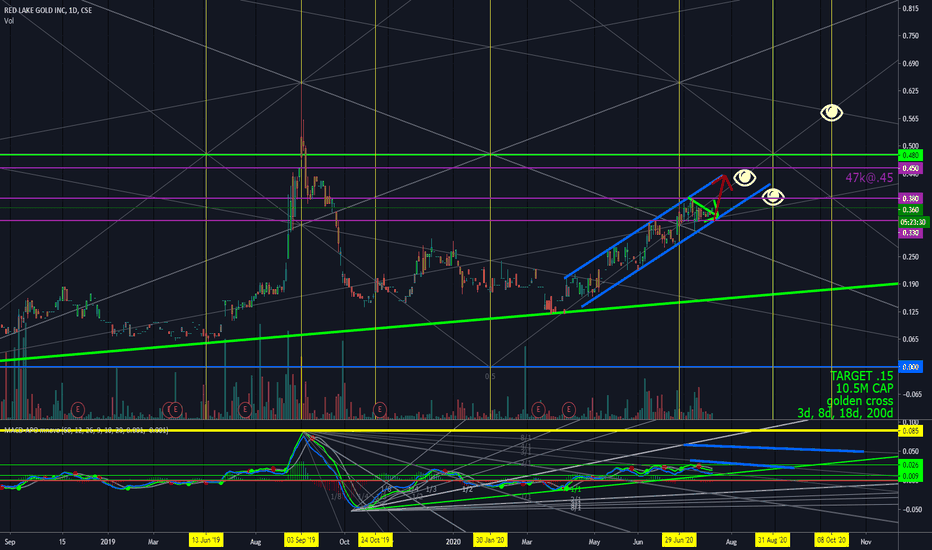Click the green 0.026 MACD value tag
The image size is (932, 550).
pos(911,464)
